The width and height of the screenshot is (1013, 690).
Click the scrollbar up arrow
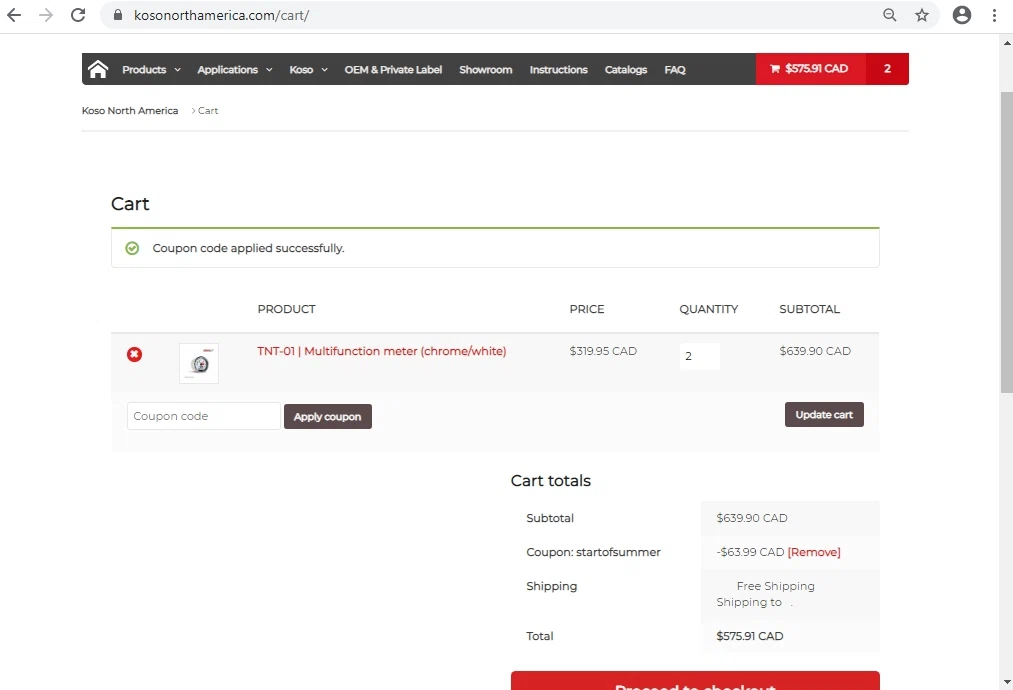1007,43
